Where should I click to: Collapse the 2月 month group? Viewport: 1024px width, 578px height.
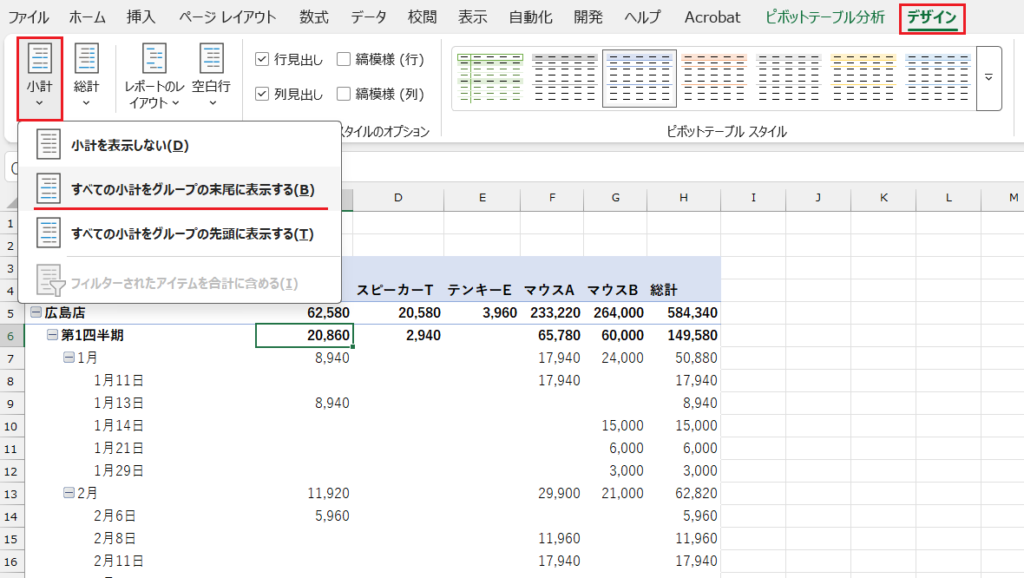click(69, 493)
